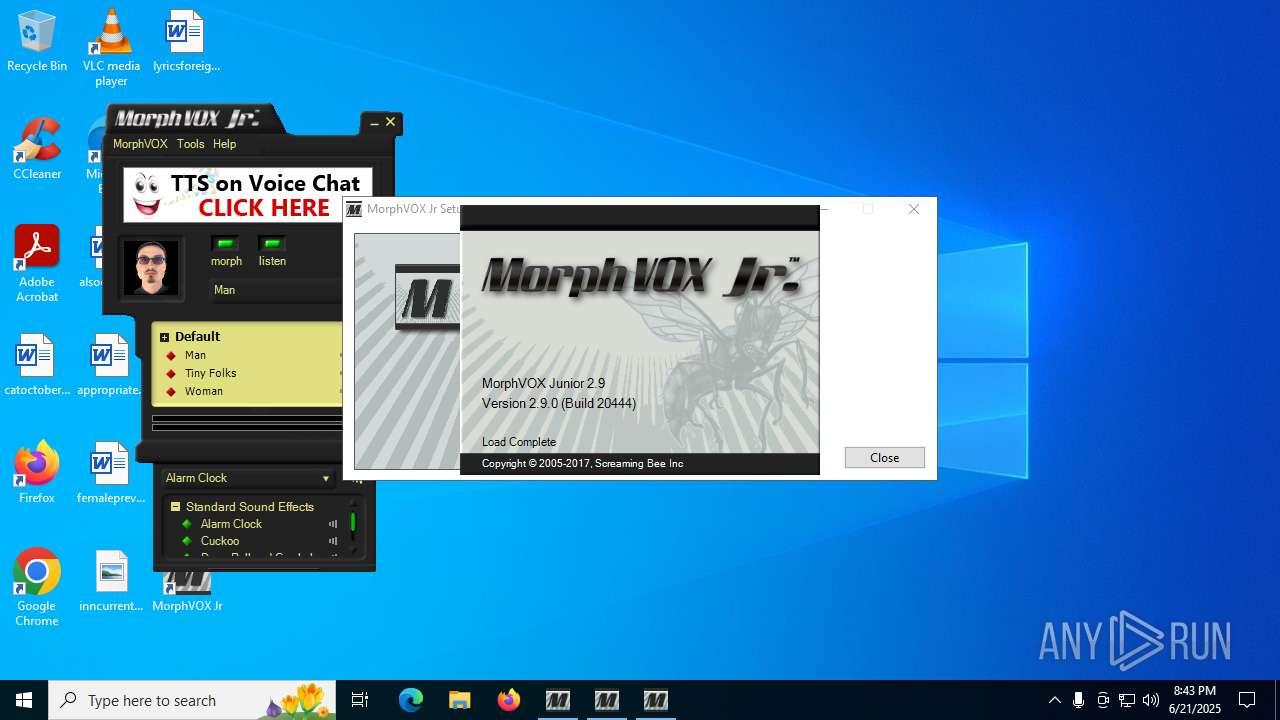The height and width of the screenshot is (720, 1280).
Task: Click the network tray icon
Action: point(1127,700)
